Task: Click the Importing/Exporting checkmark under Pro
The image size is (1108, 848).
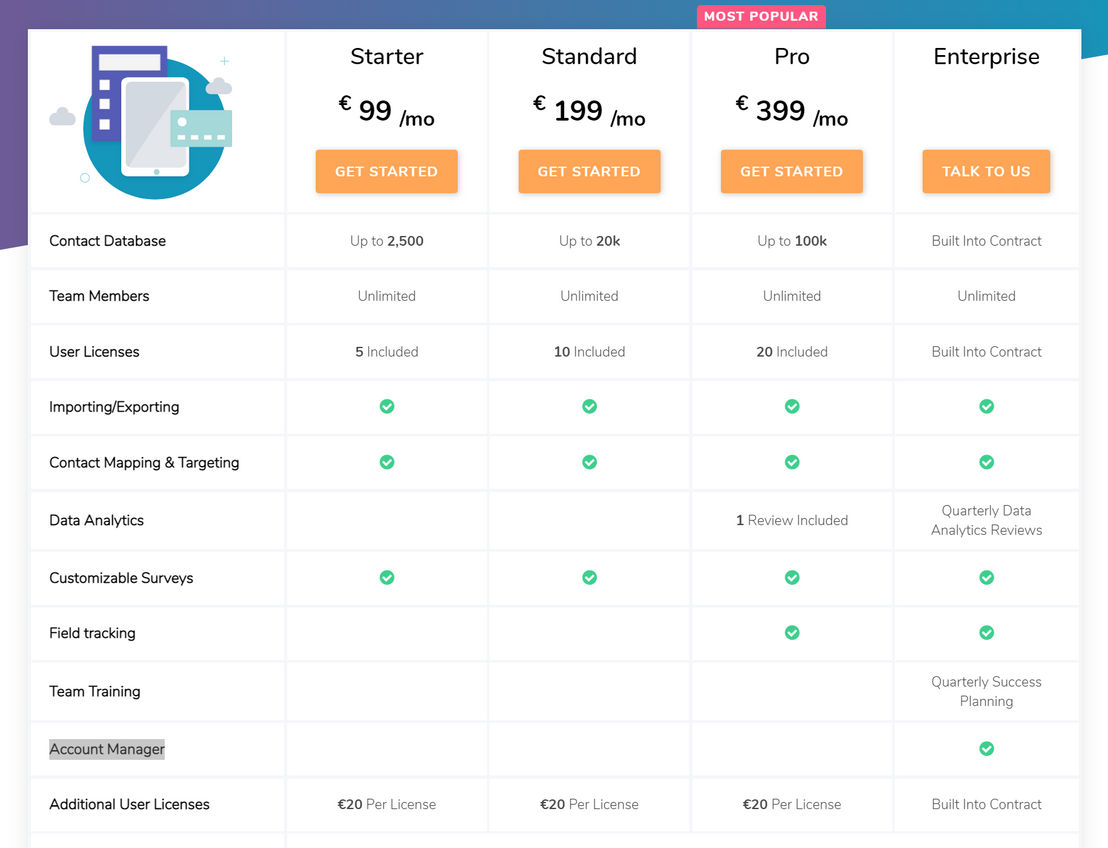Action: (x=792, y=406)
